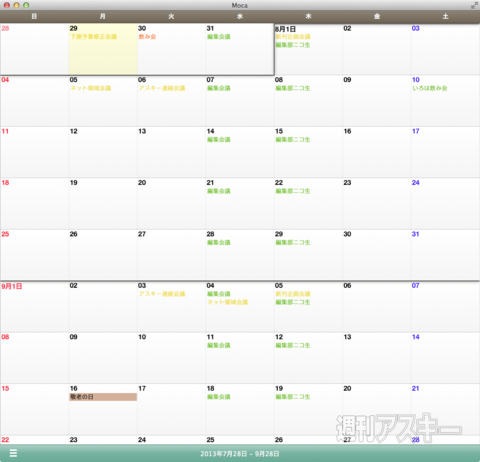
Task: Open 編集部ニコ生 event on September 5
Action: pyautogui.click(x=293, y=302)
